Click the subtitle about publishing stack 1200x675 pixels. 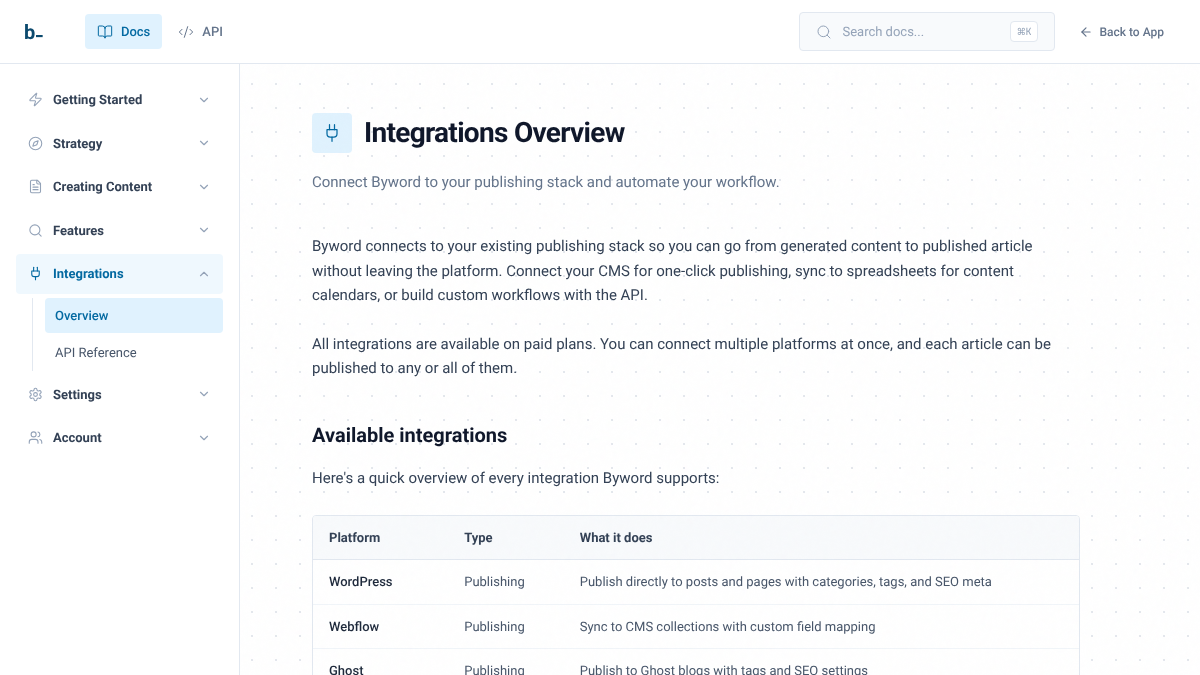(545, 182)
